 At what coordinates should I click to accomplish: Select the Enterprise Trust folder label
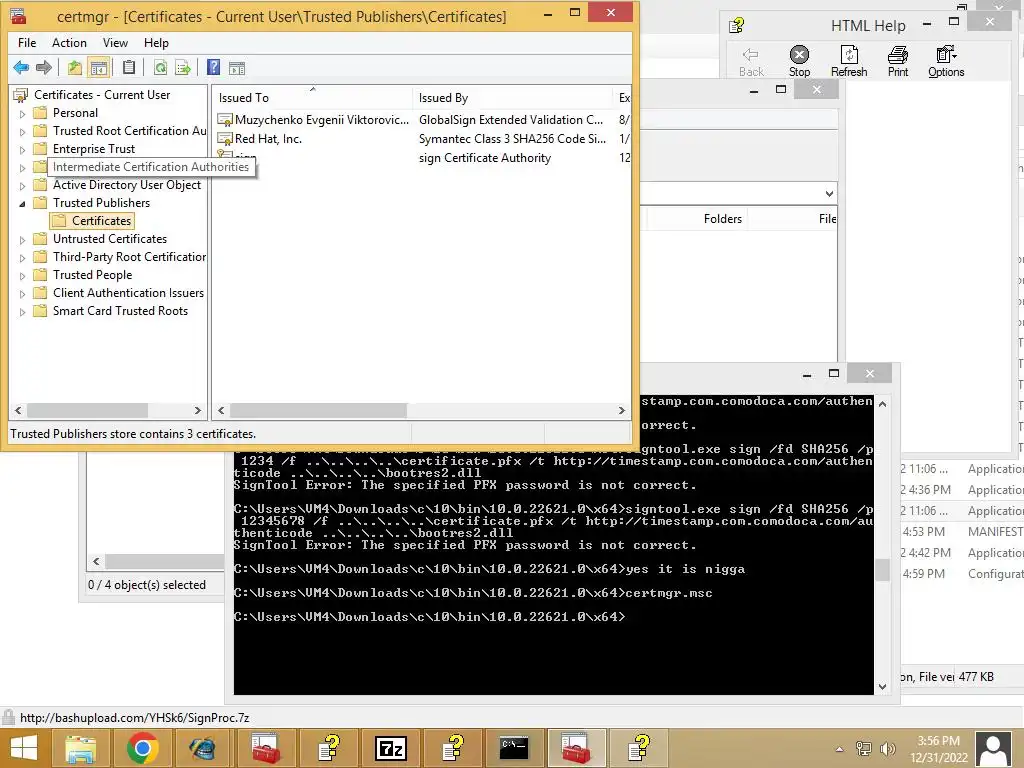94,149
